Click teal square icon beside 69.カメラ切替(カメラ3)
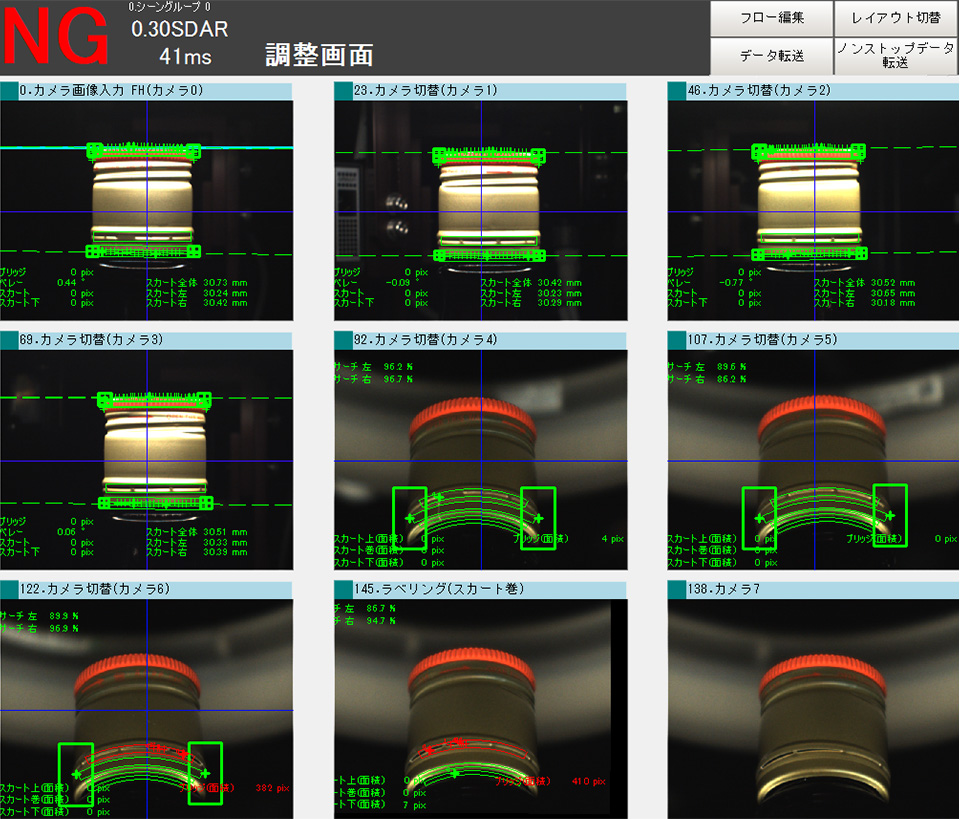960x819 pixels. click(x=9, y=340)
